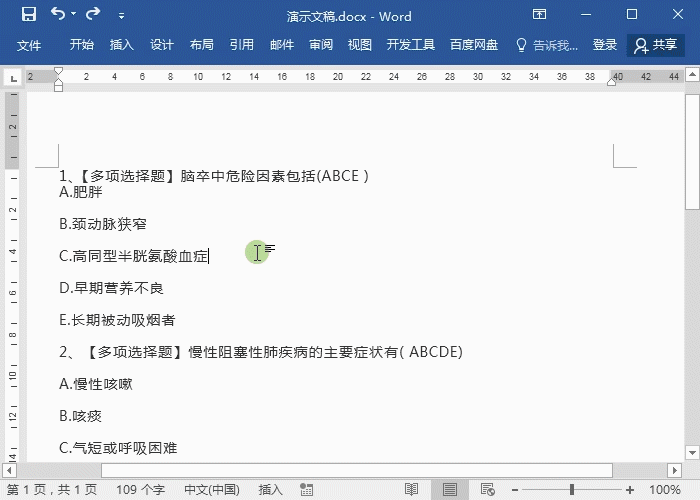Open Customize Quick Access Toolbar dropdown
Image resolution: width=700 pixels, height=500 pixels.
[121, 16]
